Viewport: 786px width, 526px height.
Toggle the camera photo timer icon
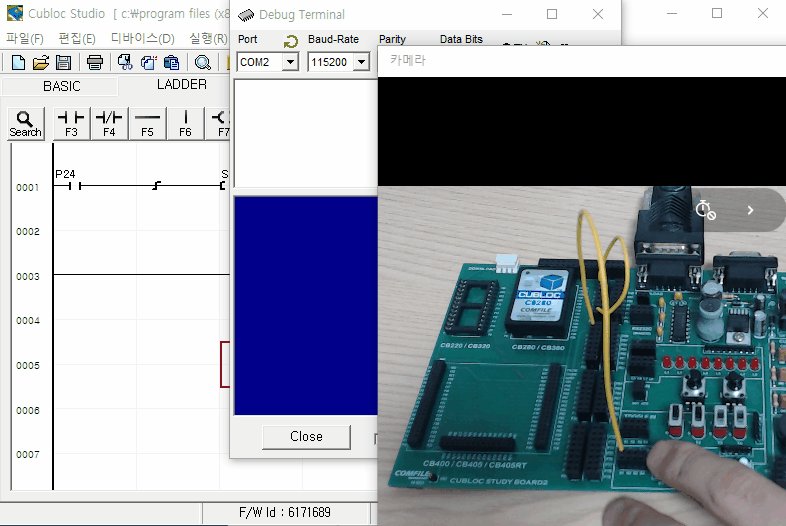click(705, 210)
